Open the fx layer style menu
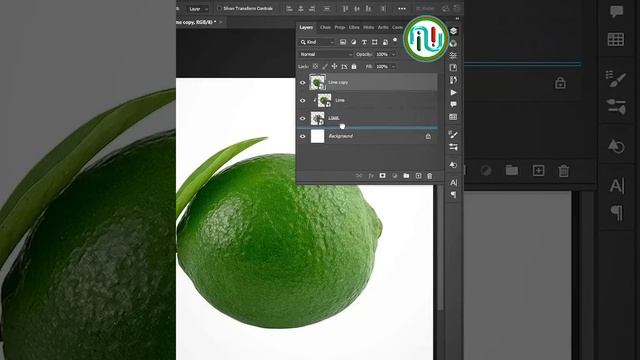This screenshot has height=360, width=640. (x=371, y=176)
